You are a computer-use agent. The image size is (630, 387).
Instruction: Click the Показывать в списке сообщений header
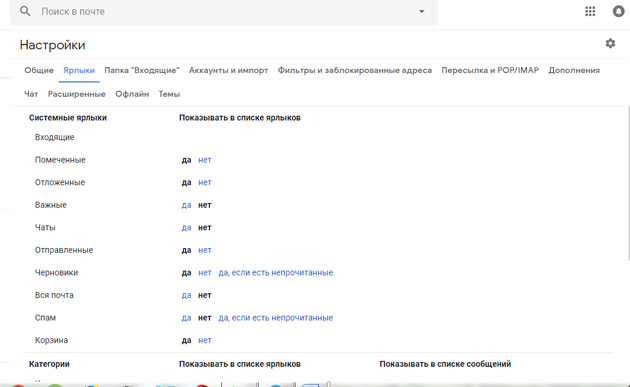pyautogui.click(x=445, y=364)
